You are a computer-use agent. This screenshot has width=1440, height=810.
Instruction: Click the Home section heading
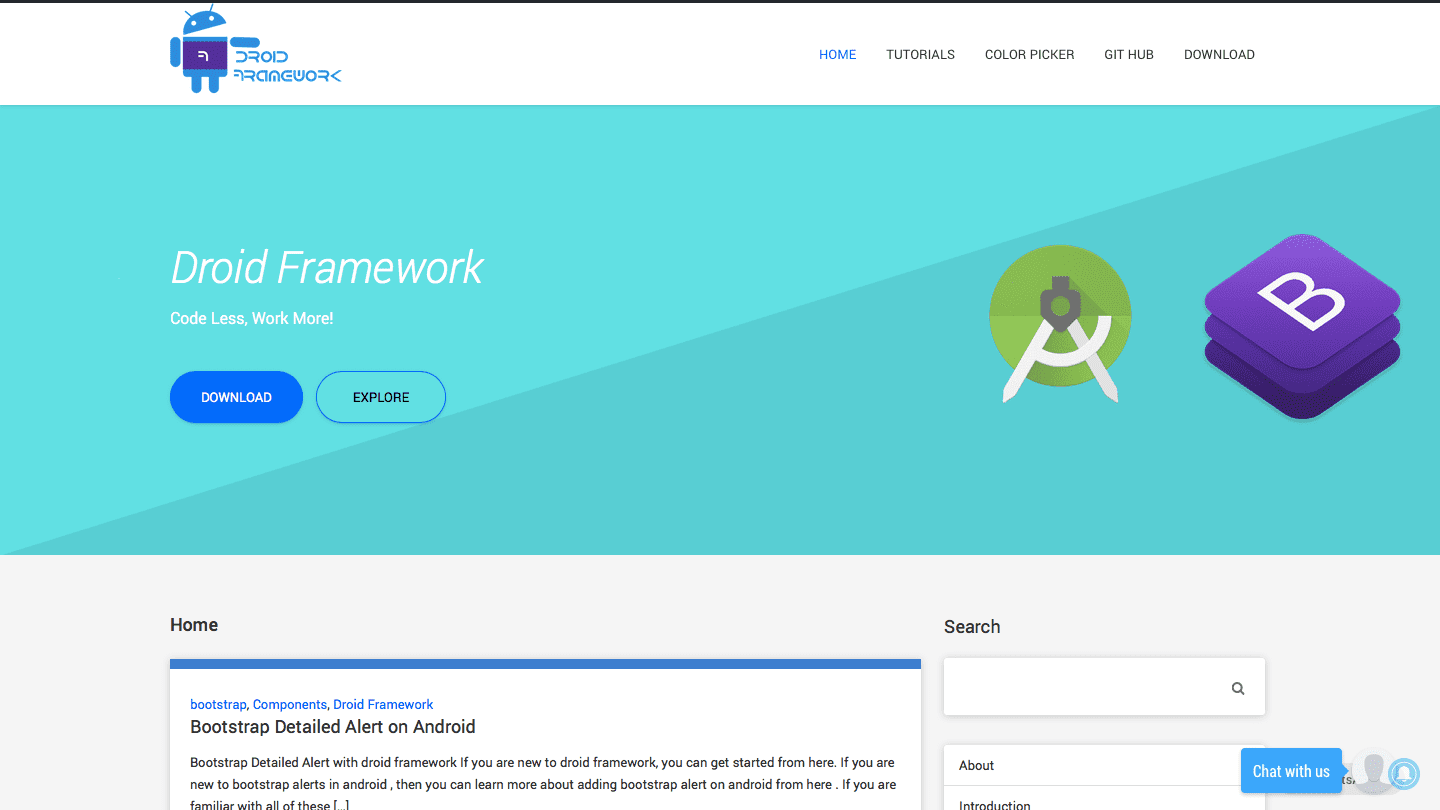tap(194, 625)
